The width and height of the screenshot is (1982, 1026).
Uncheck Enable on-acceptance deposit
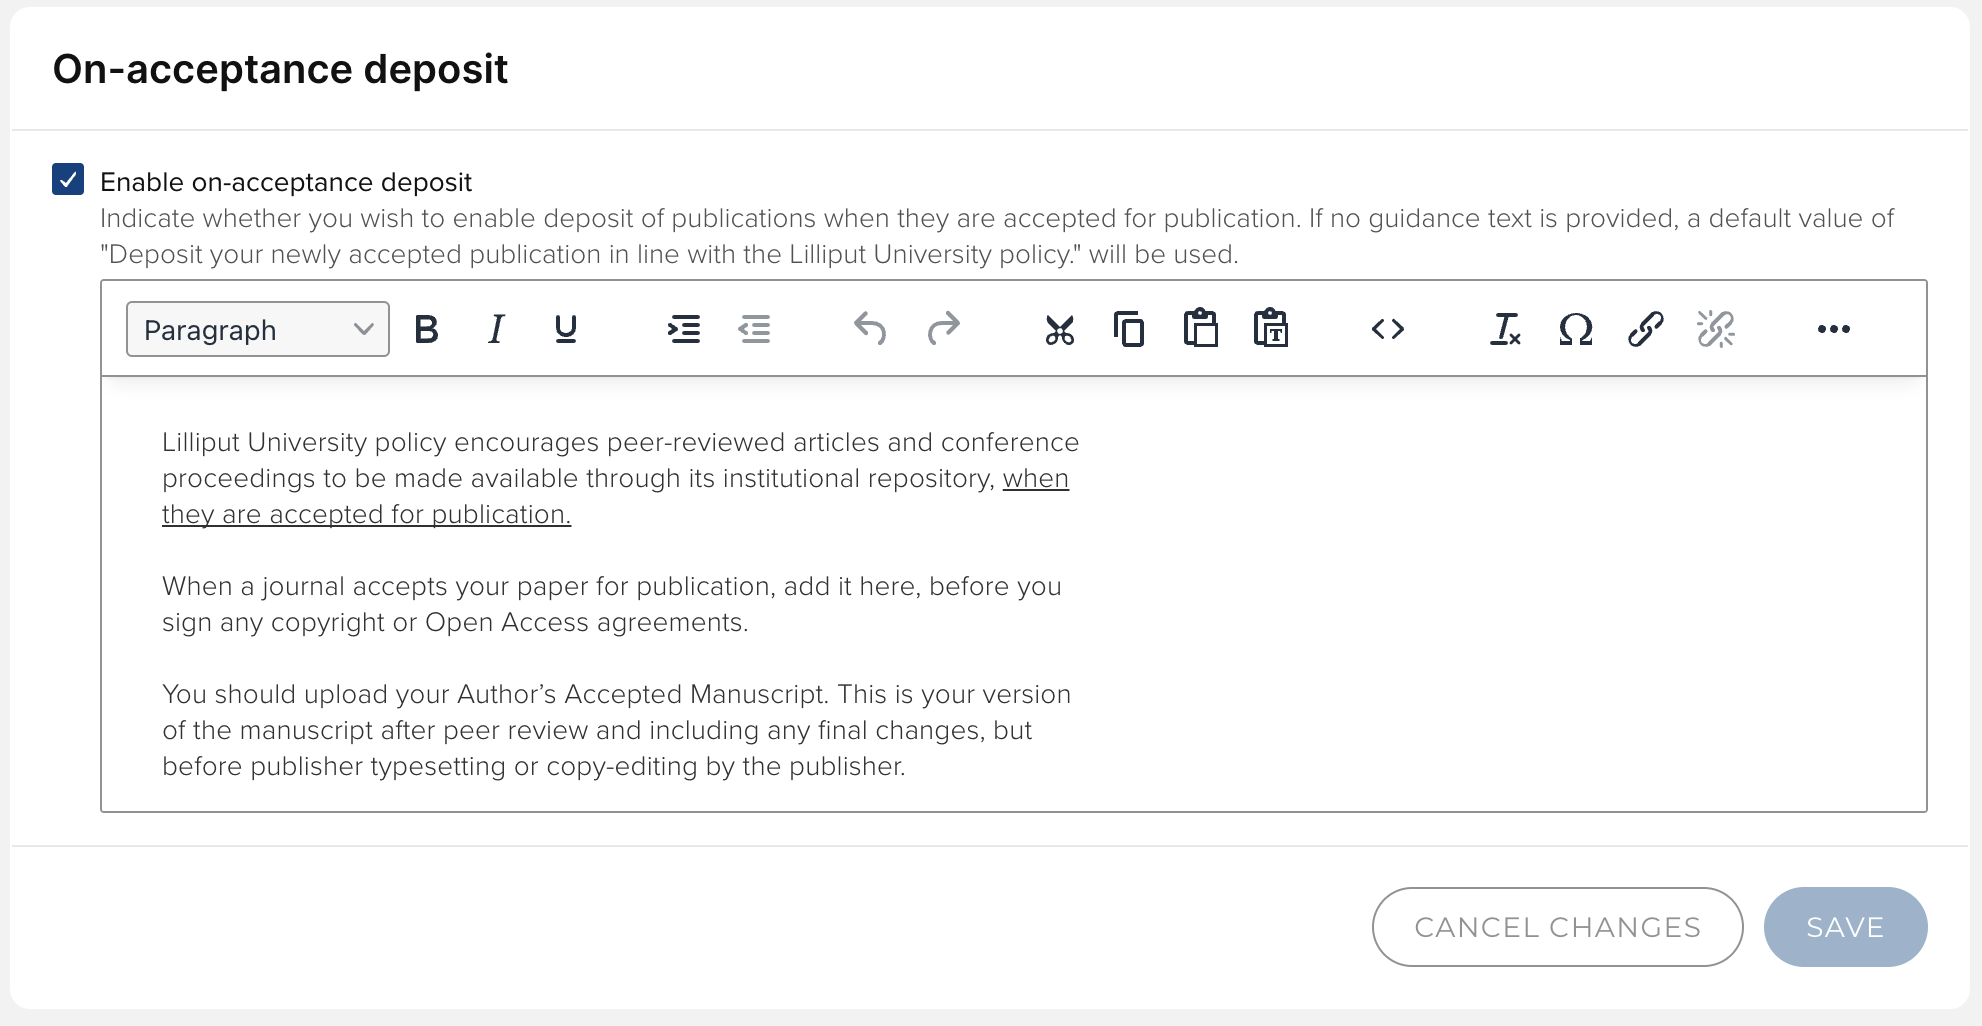pos(68,180)
